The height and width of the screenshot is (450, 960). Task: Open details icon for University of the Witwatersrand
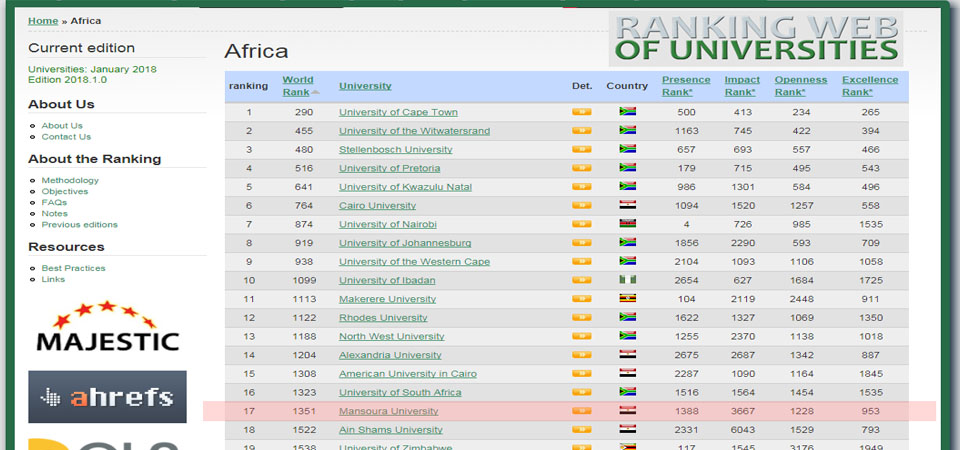pos(582,130)
